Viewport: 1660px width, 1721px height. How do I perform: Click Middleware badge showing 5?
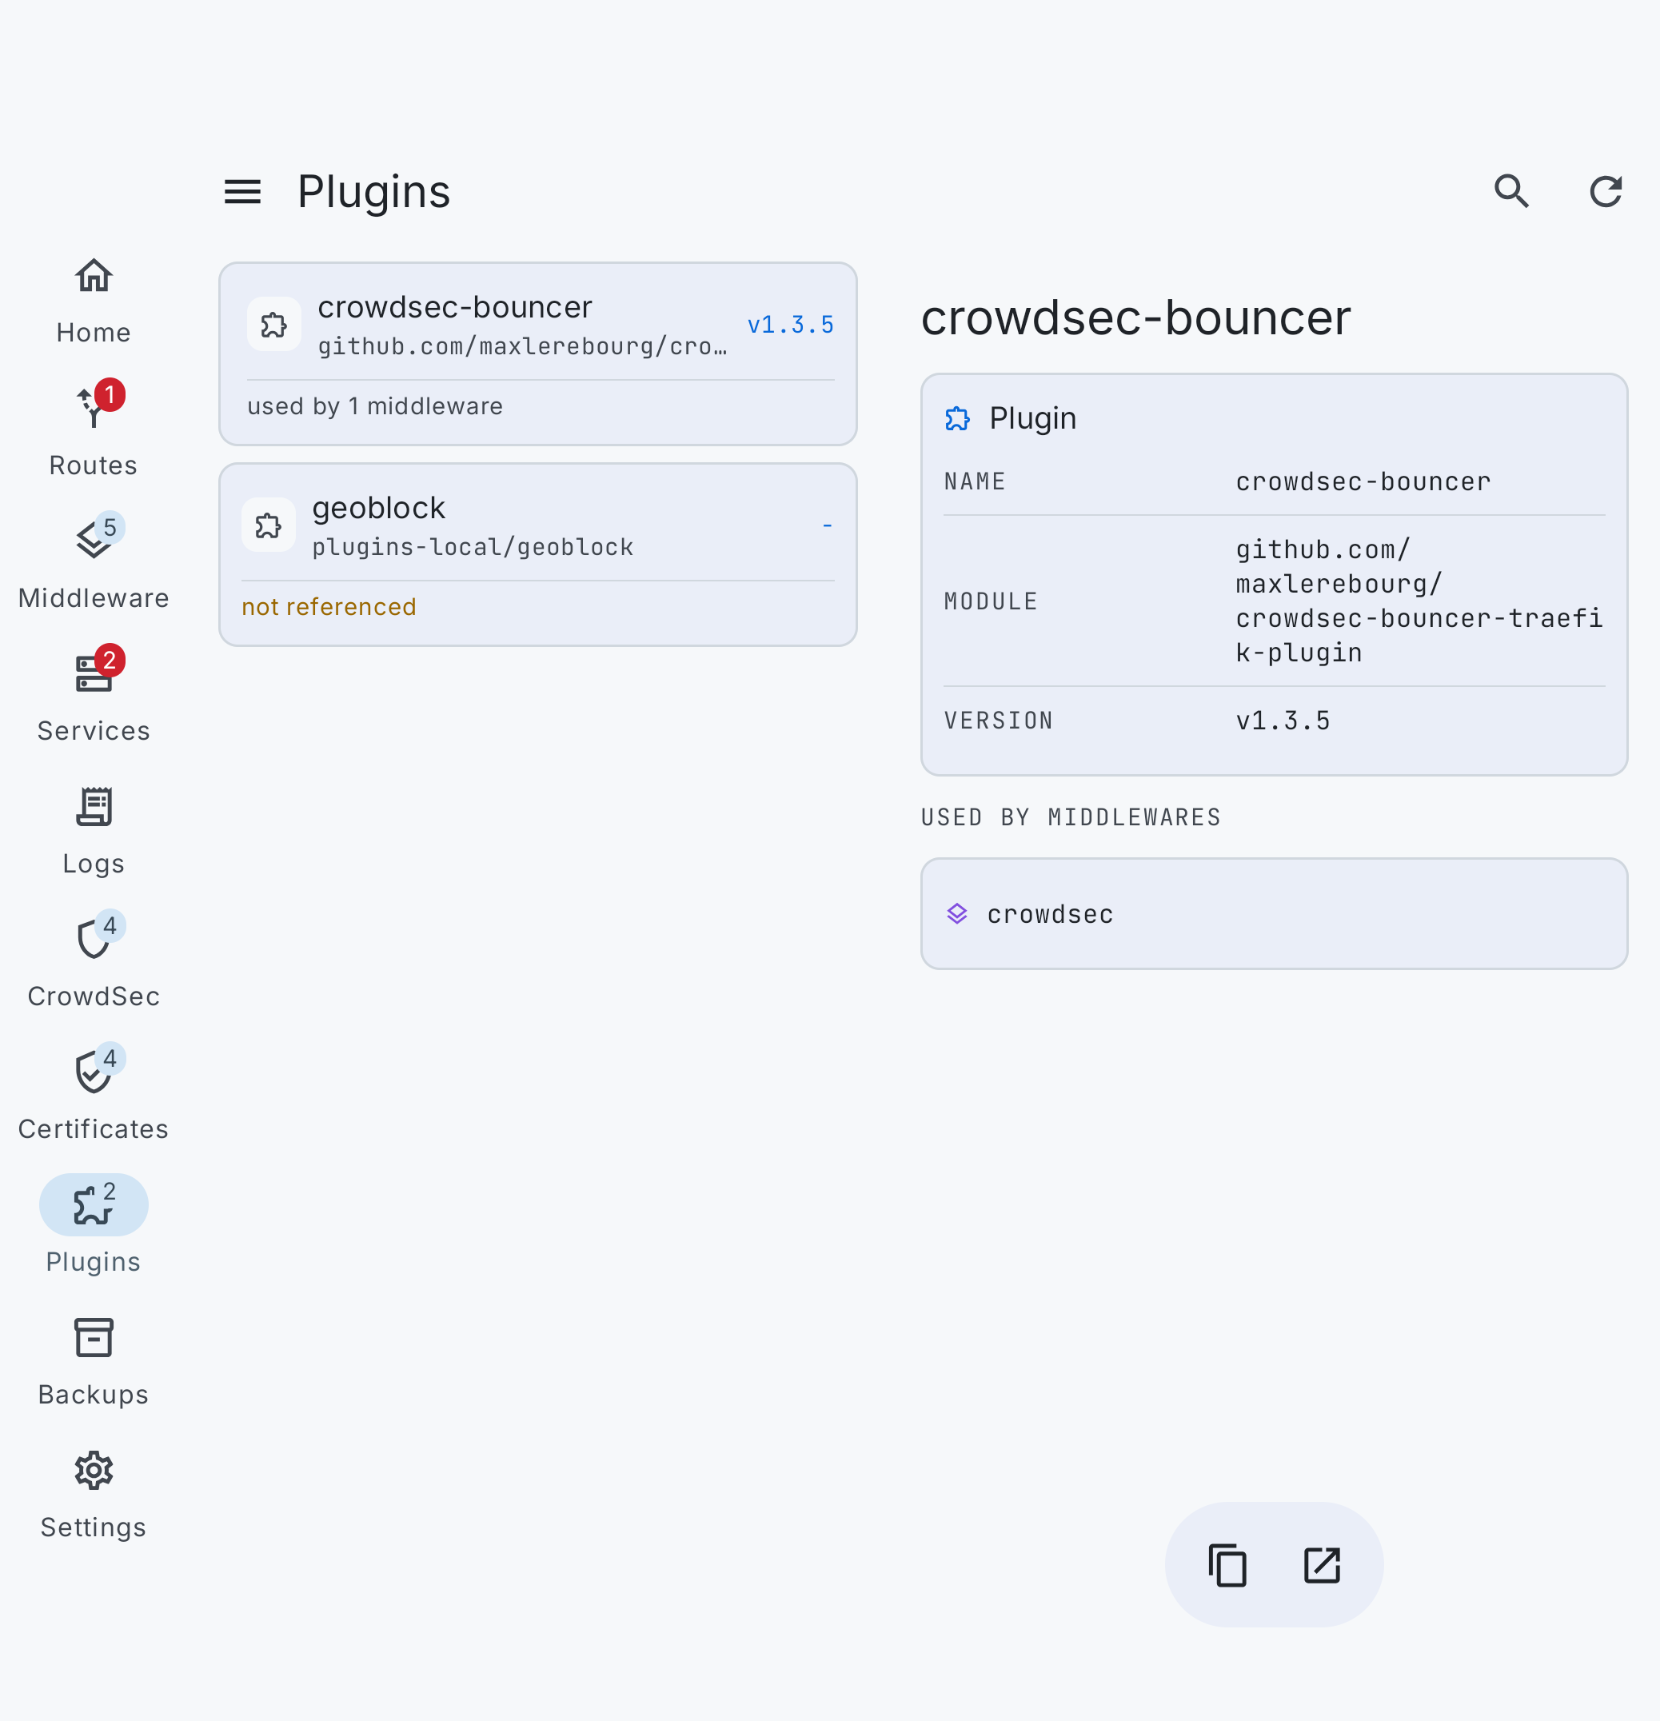point(110,527)
